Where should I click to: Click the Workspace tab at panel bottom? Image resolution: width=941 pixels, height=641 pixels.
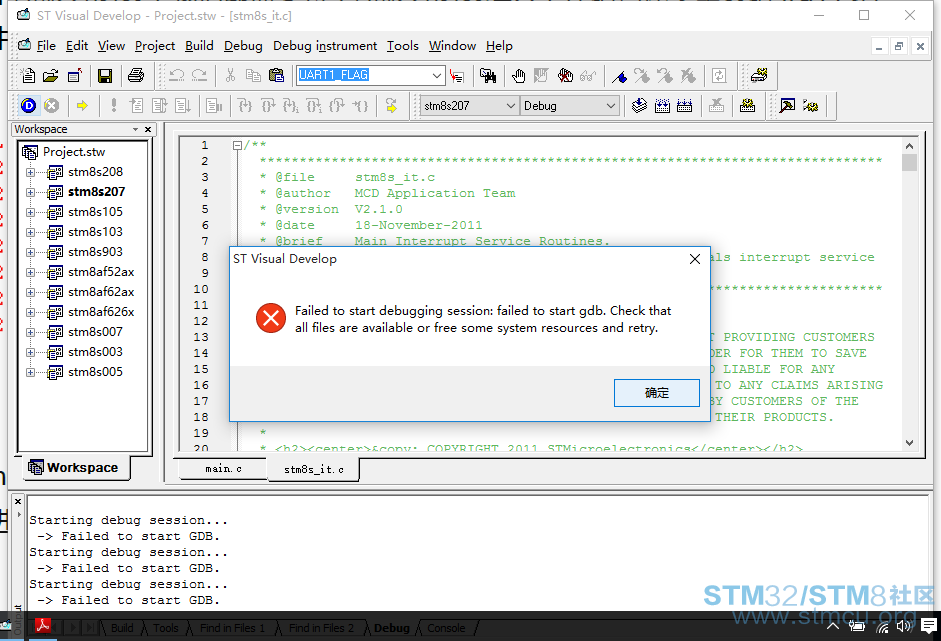point(74,468)
